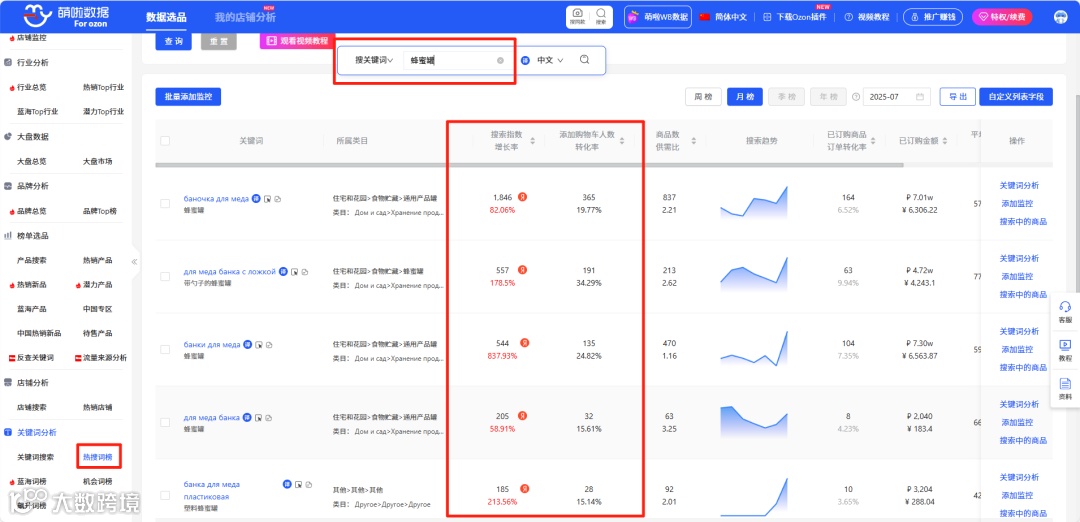Screen dimensions: 1080x522
Task: Click 观看视频教程 button
Action: click(298, 41)
